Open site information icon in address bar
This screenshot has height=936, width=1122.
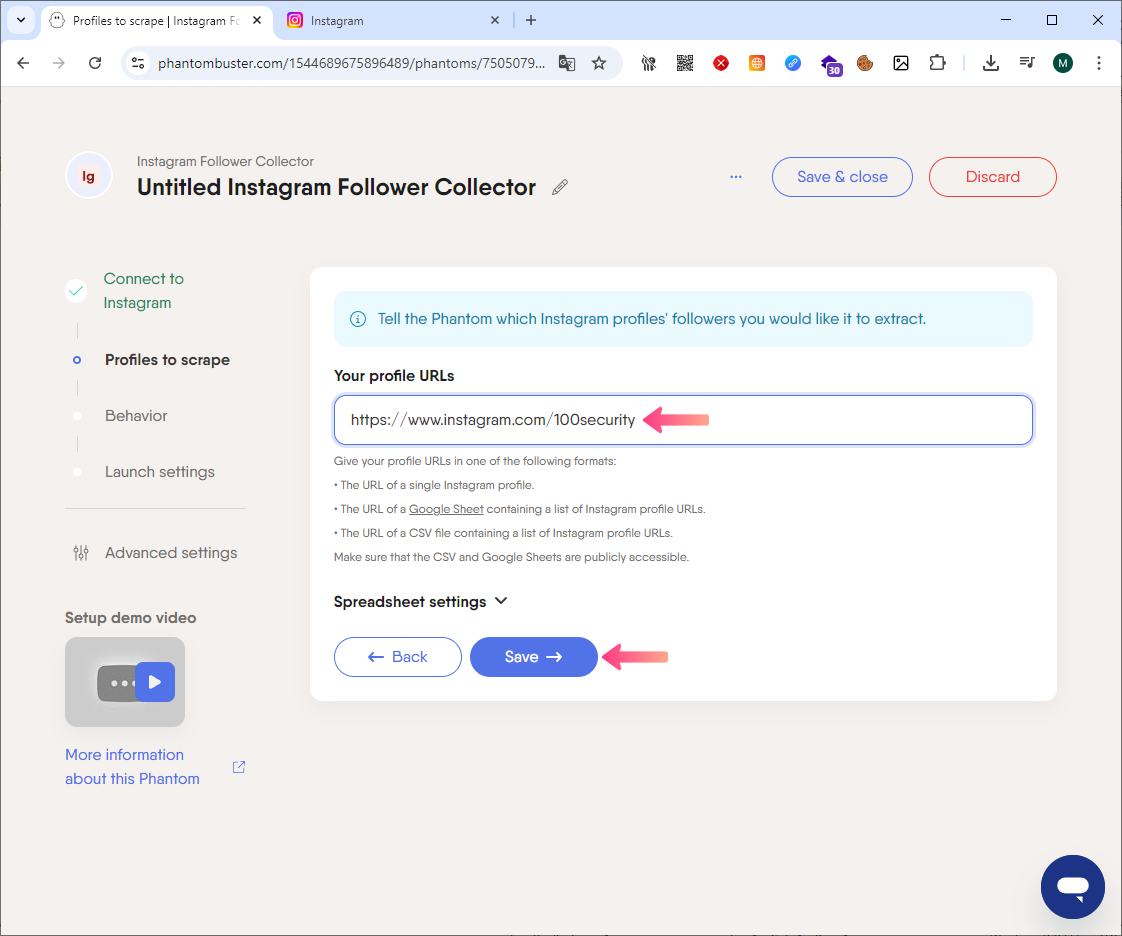click(138, 63)
